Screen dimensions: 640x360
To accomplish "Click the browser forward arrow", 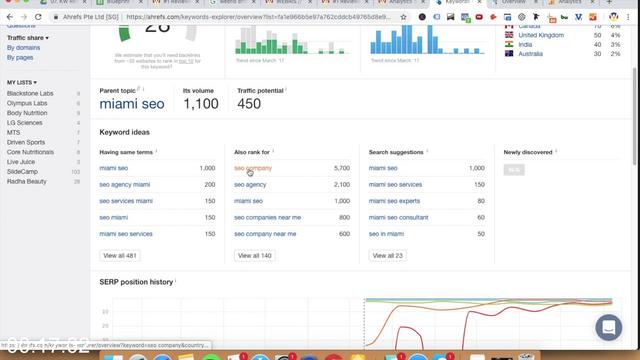I will (x=24, y=17).
